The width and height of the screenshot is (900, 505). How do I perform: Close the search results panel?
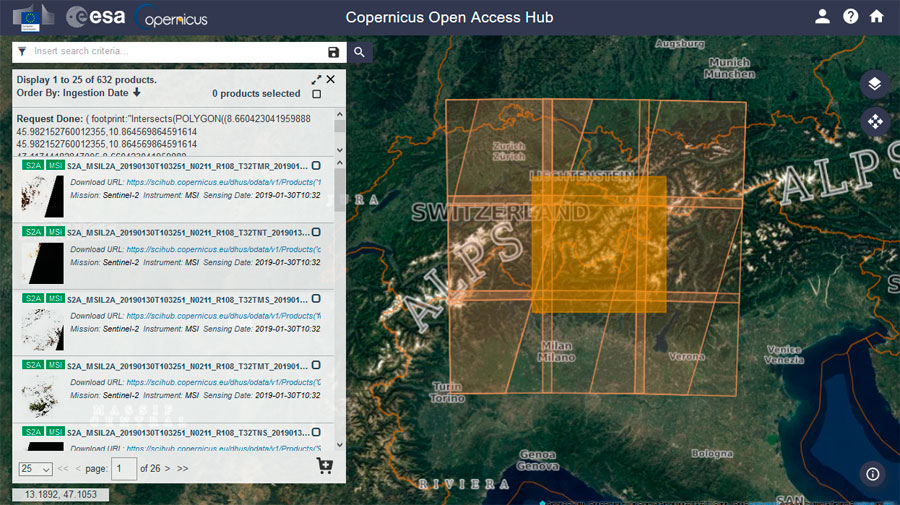[x=331, y=79]
